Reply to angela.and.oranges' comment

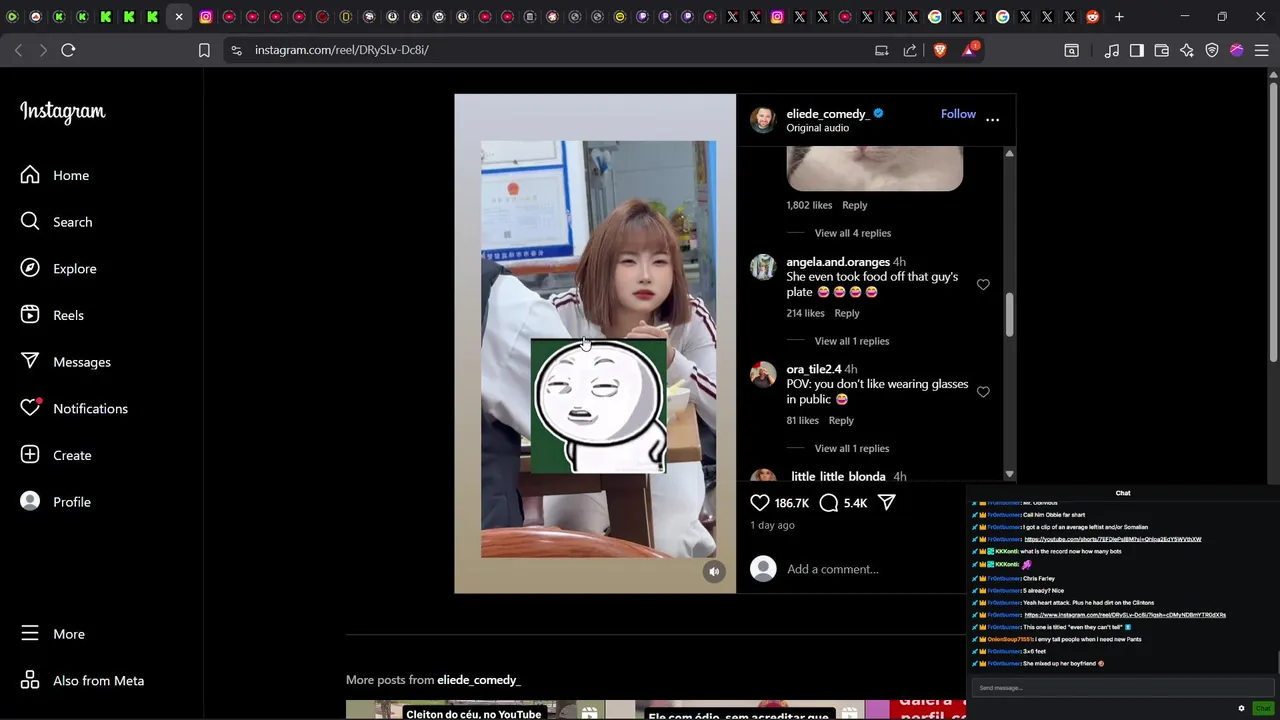[847, 313]
